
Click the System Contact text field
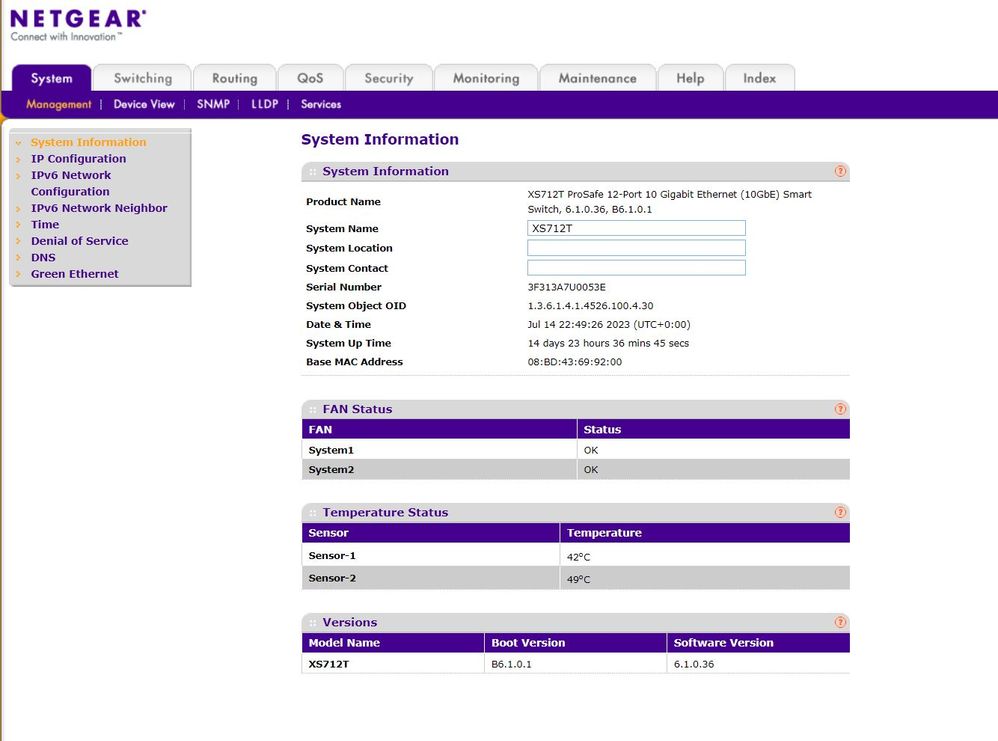click(636, 268)
